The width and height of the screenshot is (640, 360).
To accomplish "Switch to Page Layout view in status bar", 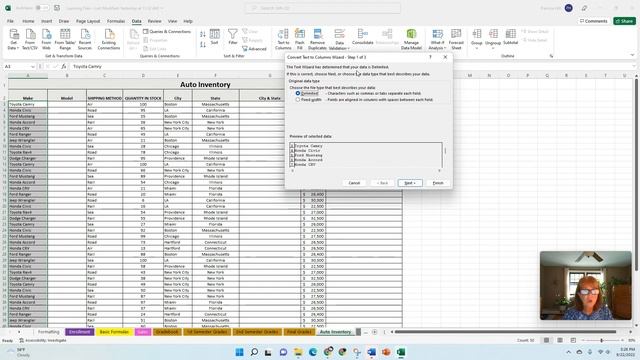I will click(x=560, y=340).
